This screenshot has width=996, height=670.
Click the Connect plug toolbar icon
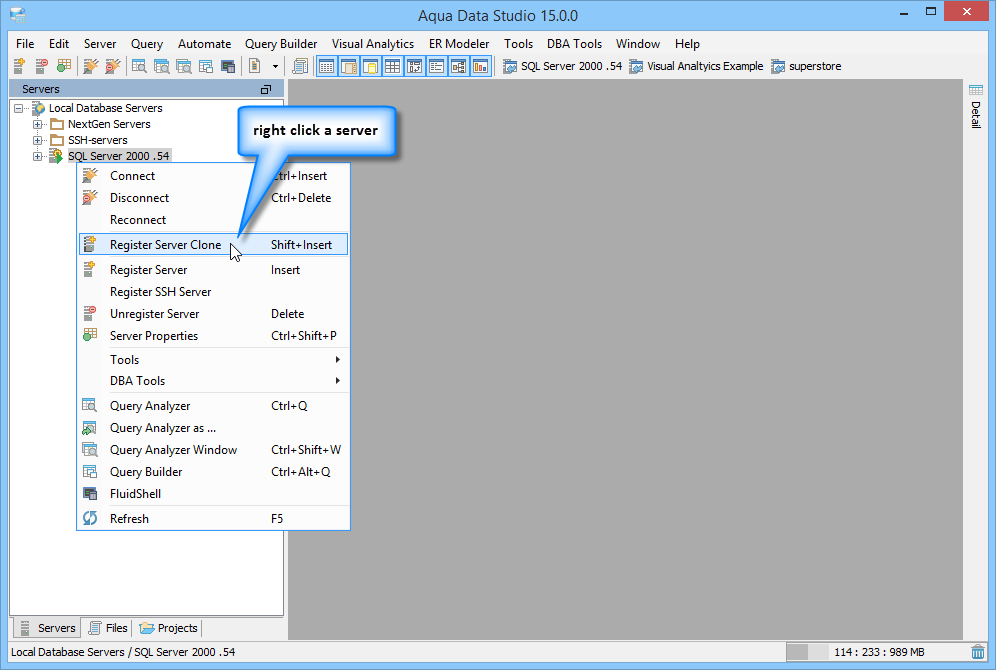[91, 66]
